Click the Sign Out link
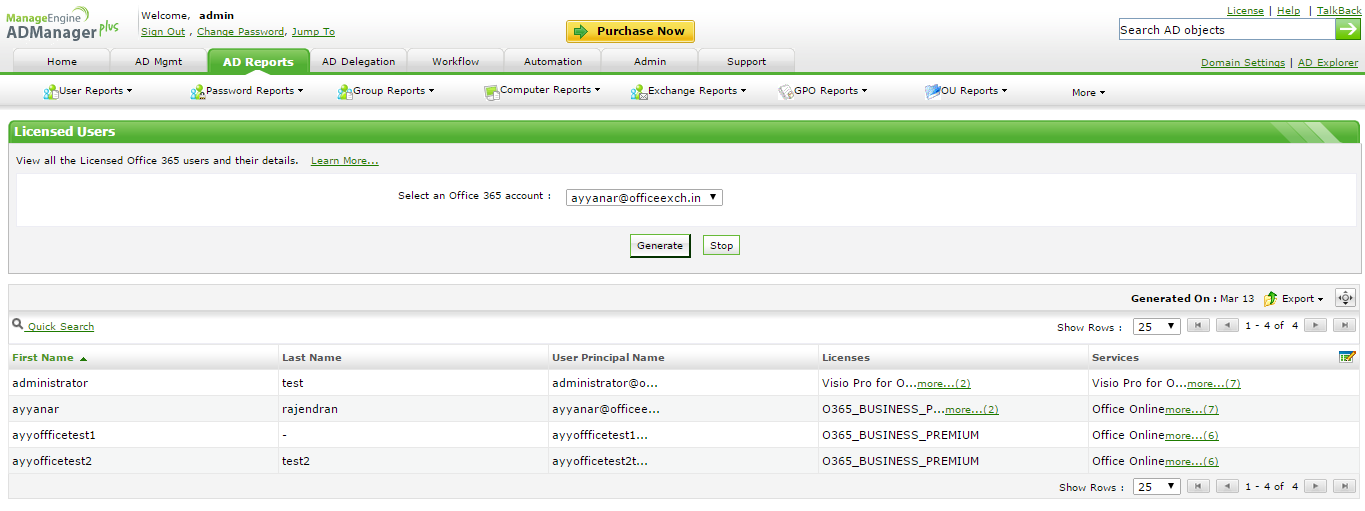The image size is (1365, 511). click(163, 32)
